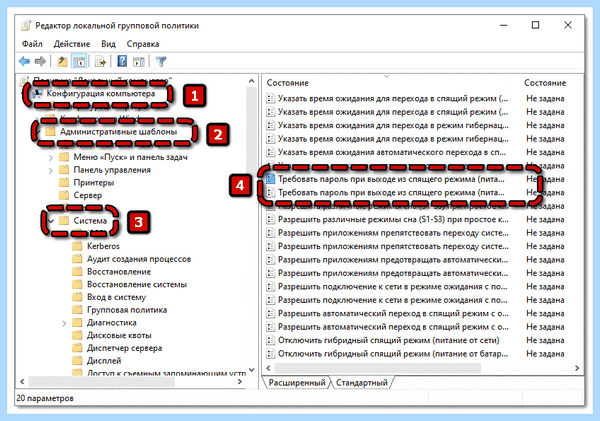
Task: Click the Диспетчер сервера folder icon
Action: coord(77,348)
